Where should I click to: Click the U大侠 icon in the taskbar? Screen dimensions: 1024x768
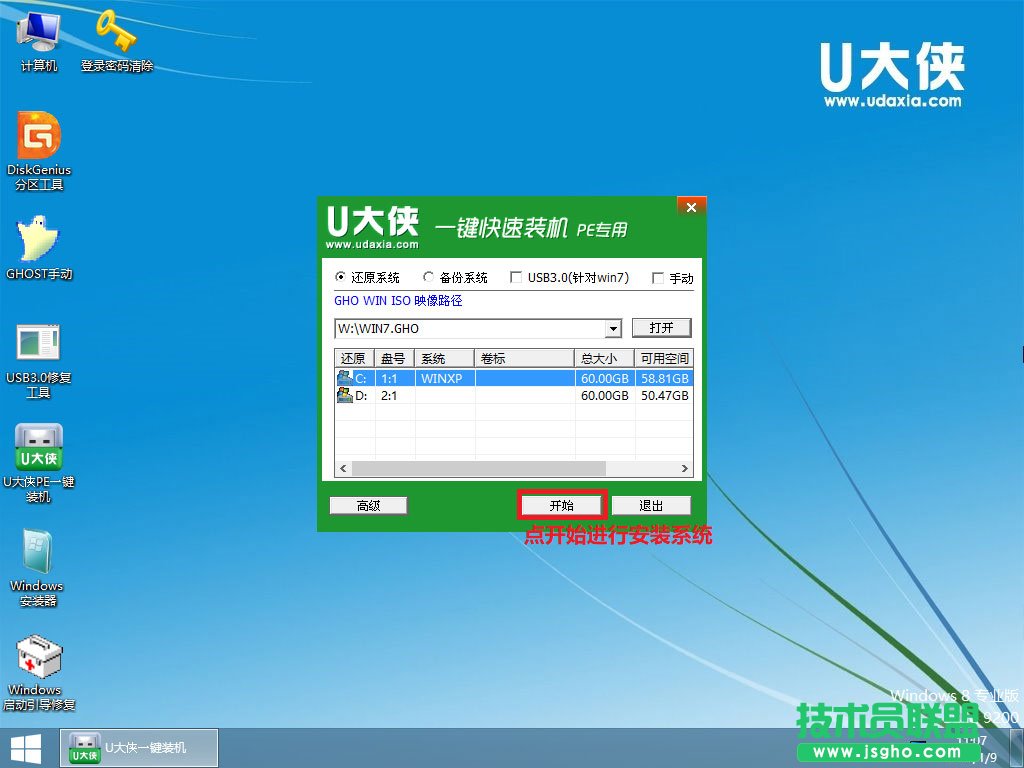[138, 747]
